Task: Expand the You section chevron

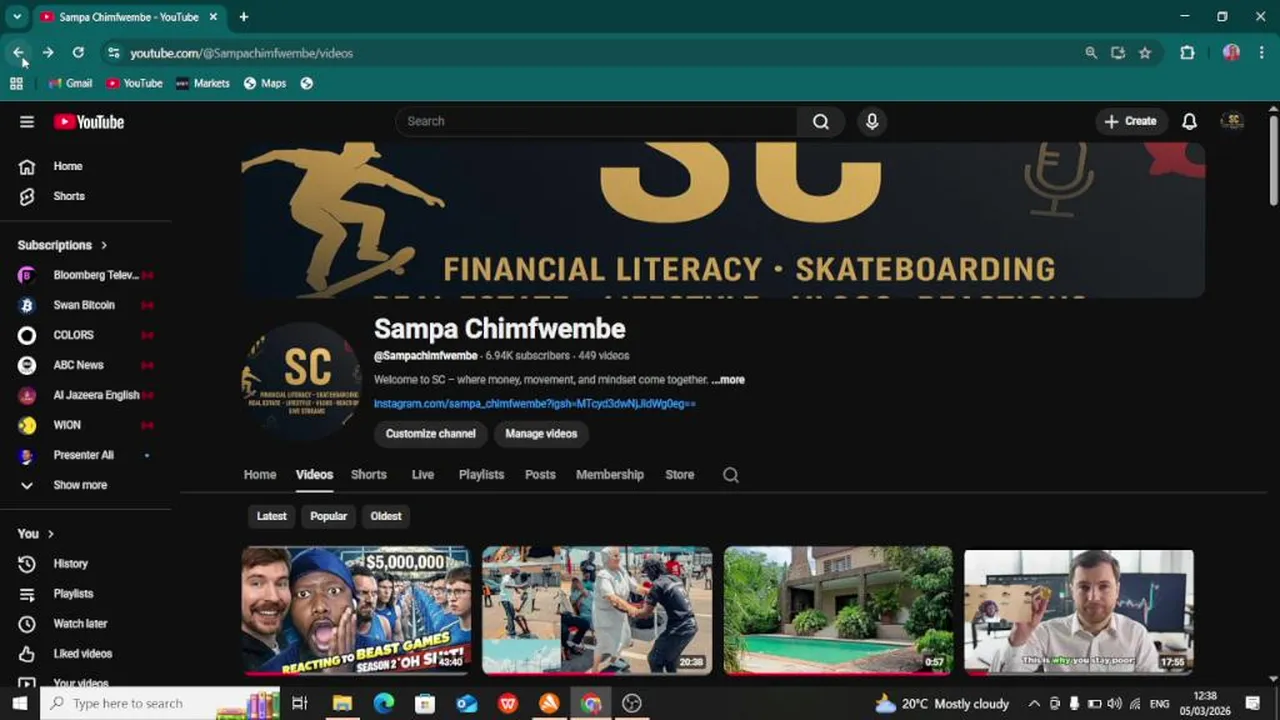Action: [x=50, y=534]
